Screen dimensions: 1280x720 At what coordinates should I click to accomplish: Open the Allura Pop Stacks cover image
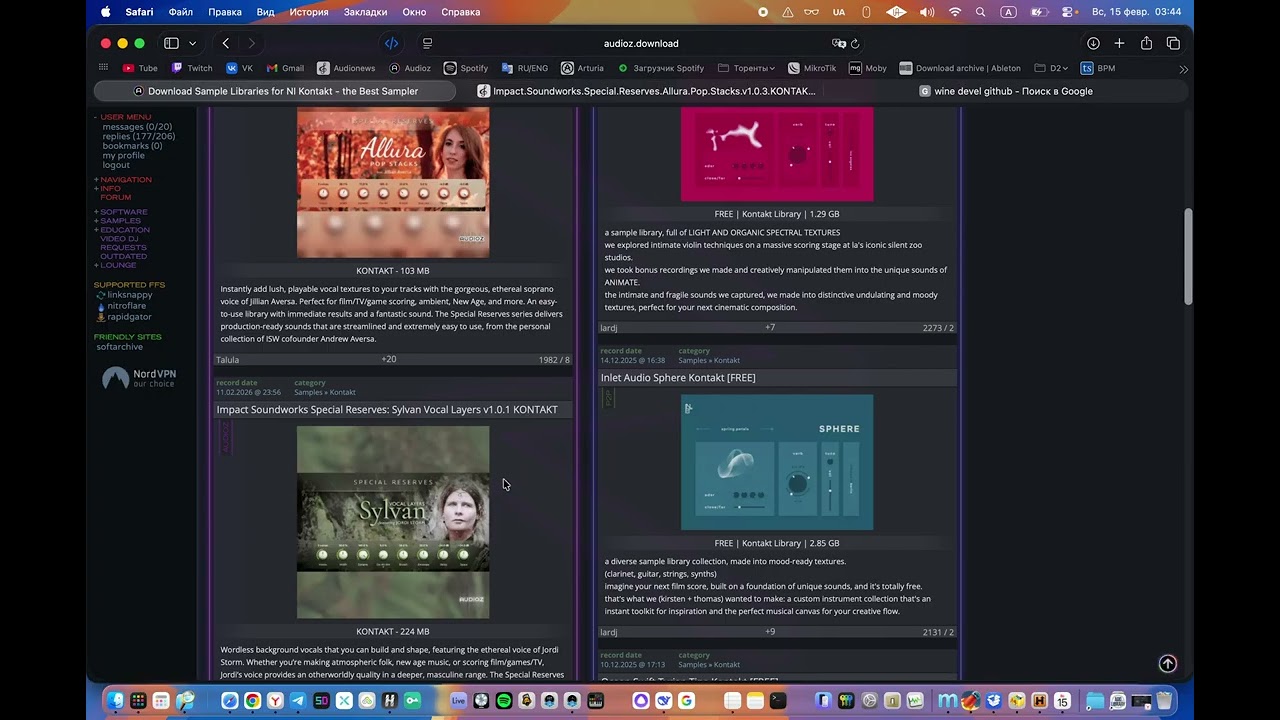point(393,183)
